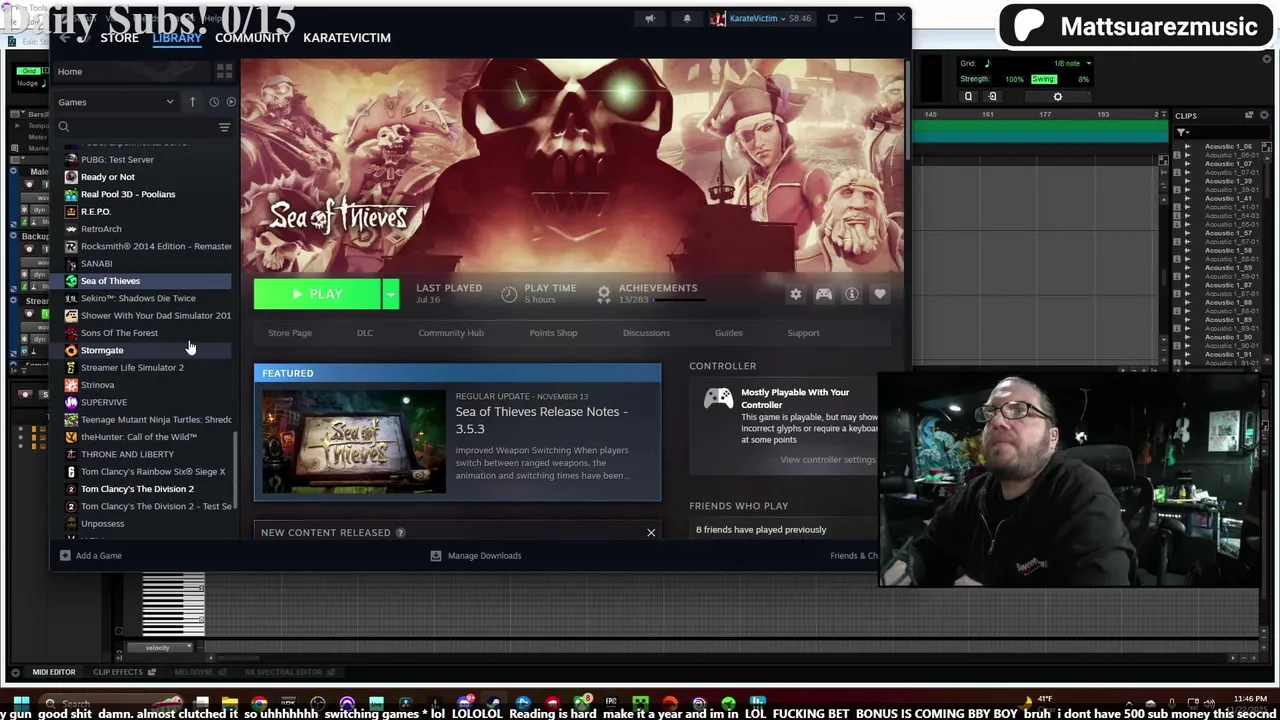Screen dimensions: 1280x720
Task: Dismiss New Content Released section
Action: coord(651,532)
